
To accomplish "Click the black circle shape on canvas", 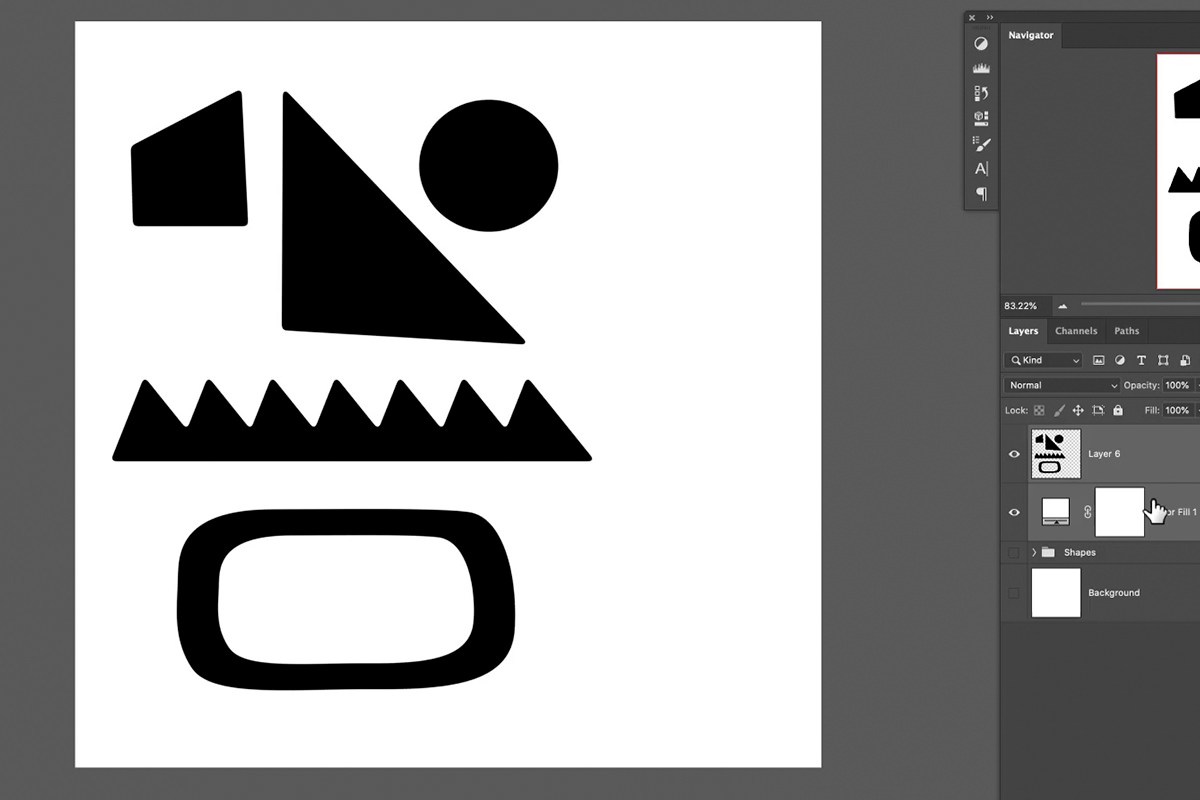I will click(488, 166).
